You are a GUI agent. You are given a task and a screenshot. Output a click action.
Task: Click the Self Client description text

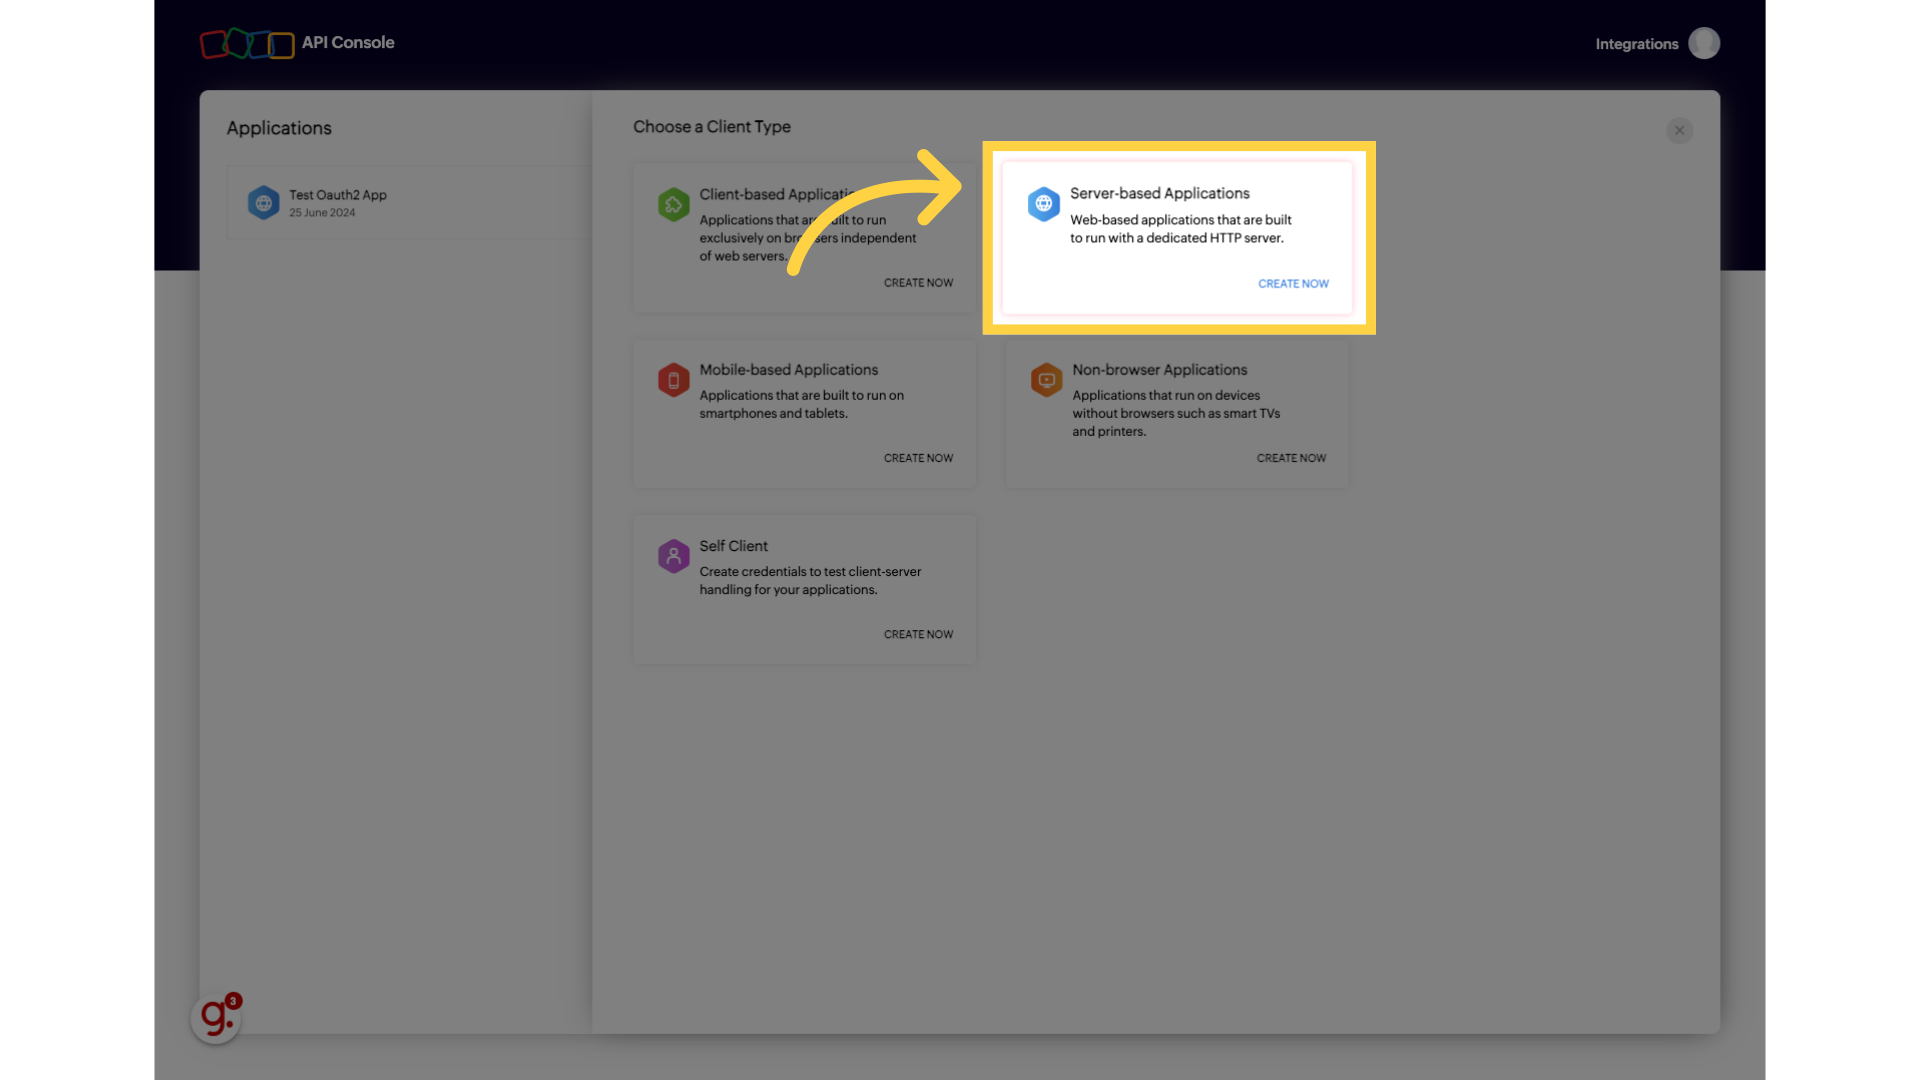pos(810,581)
